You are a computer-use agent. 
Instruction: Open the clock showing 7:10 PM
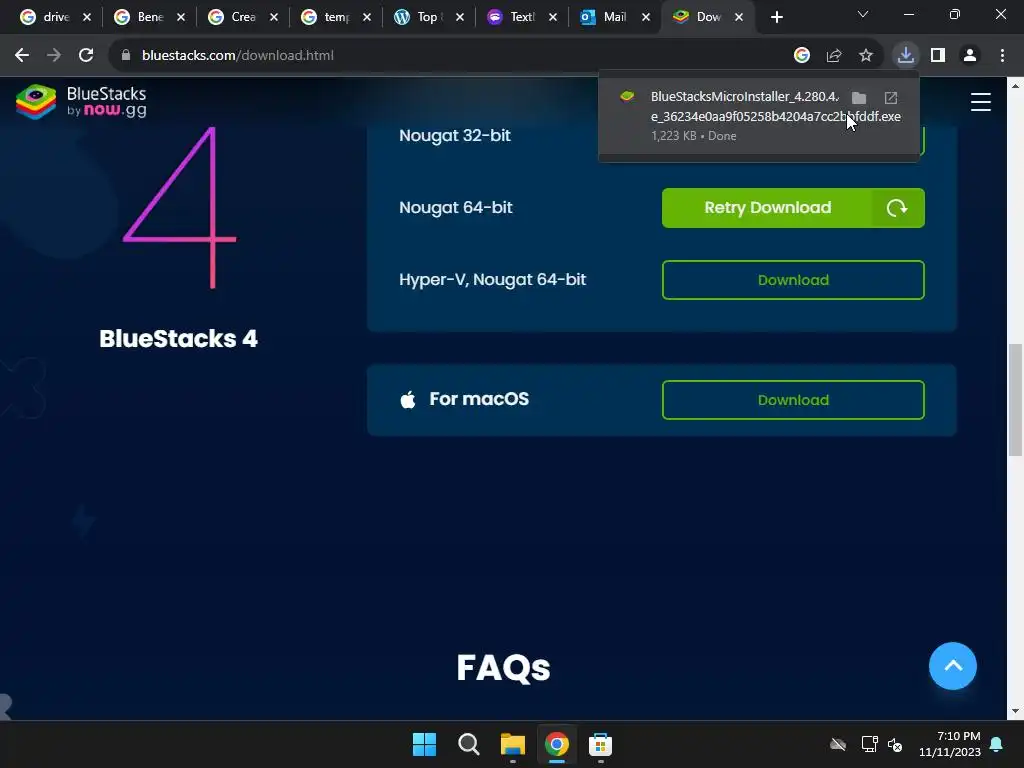(x=950, y=744)
